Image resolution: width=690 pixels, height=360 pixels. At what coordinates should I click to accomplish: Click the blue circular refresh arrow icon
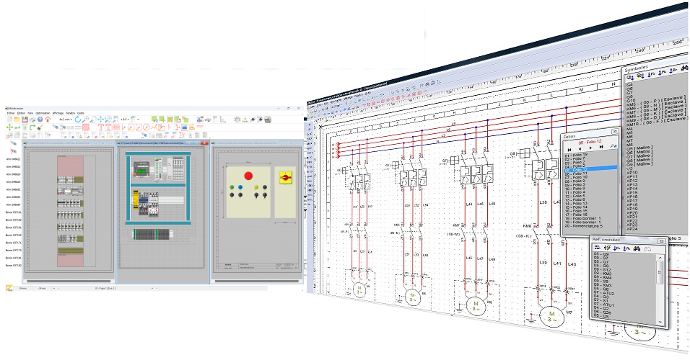point(78,119)
